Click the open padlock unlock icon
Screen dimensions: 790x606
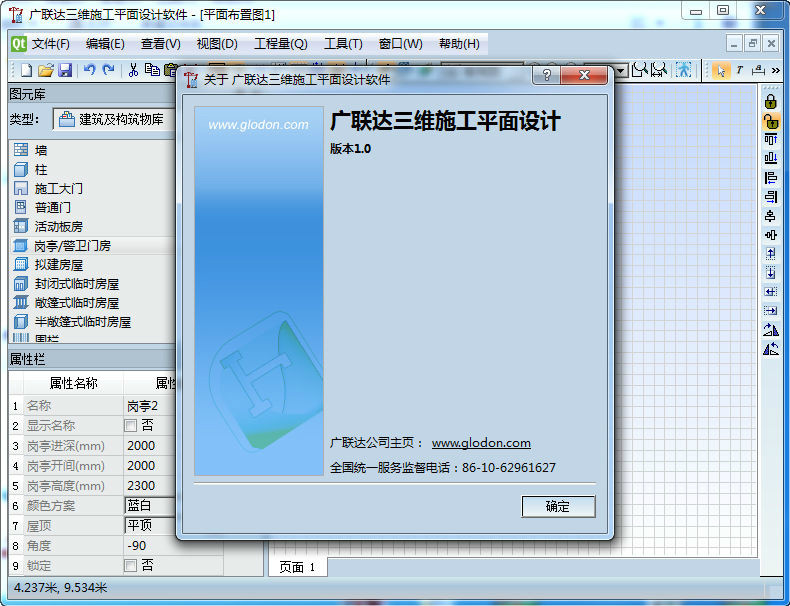click(770, 121)
